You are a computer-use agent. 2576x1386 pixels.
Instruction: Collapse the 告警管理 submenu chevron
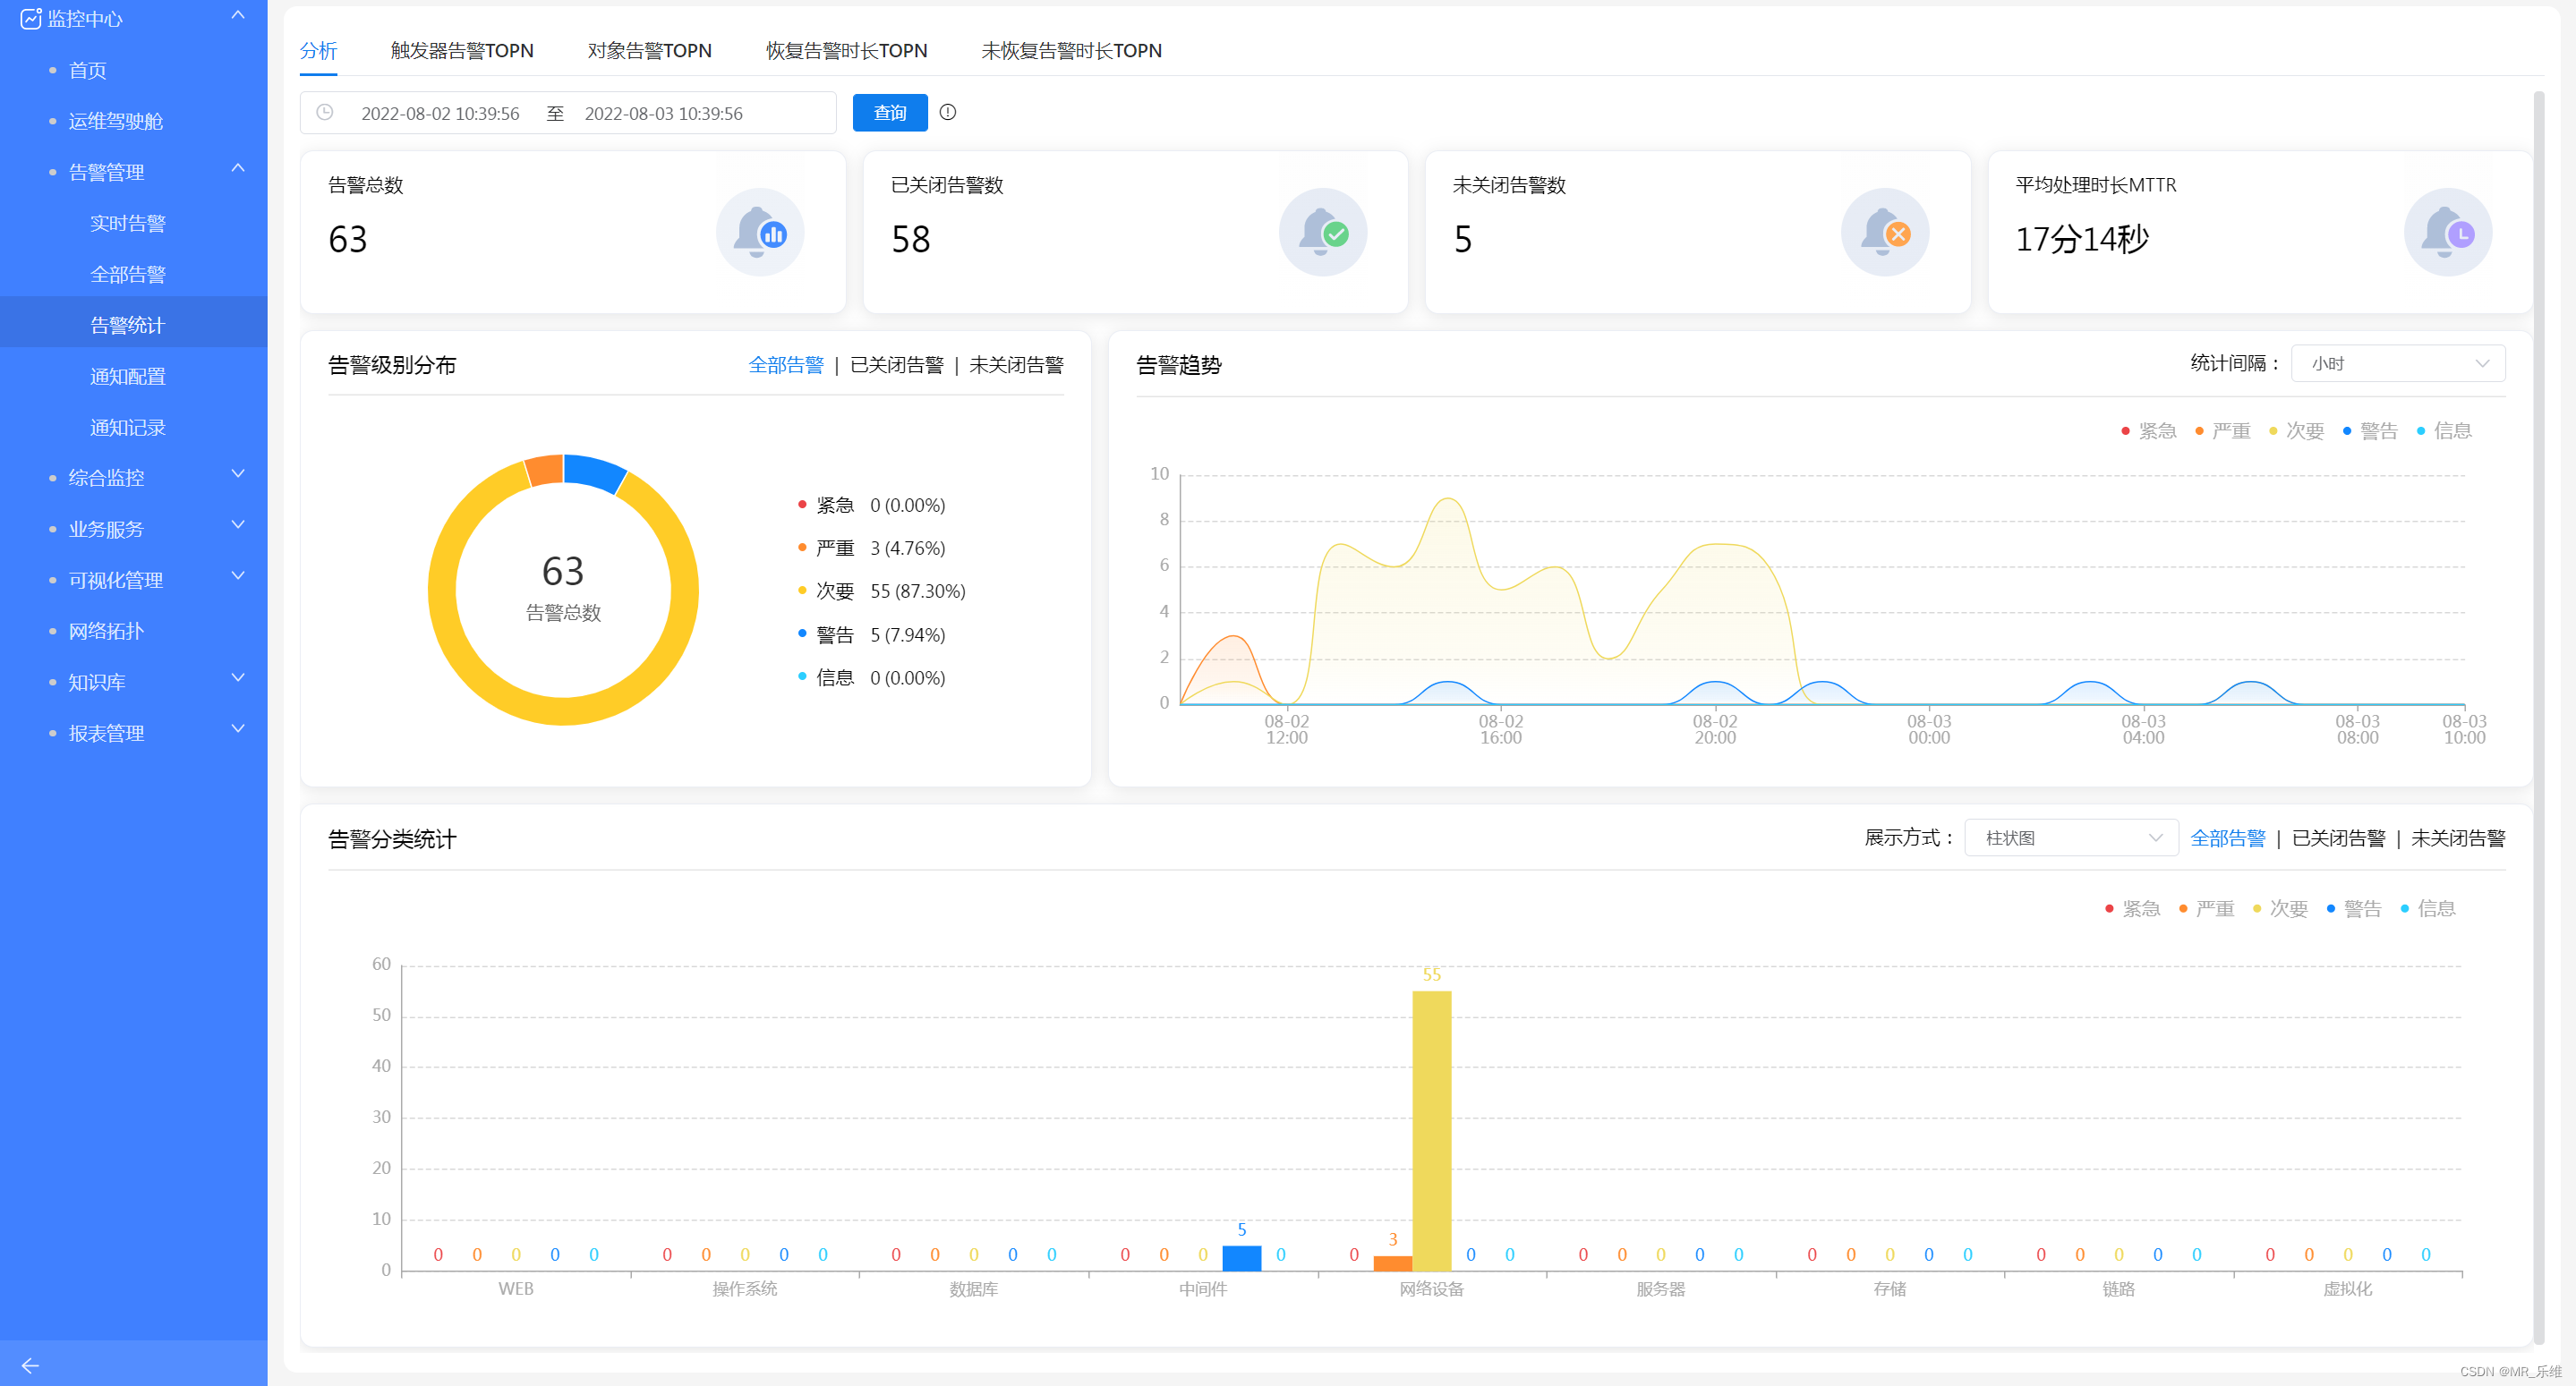point(238,168)
